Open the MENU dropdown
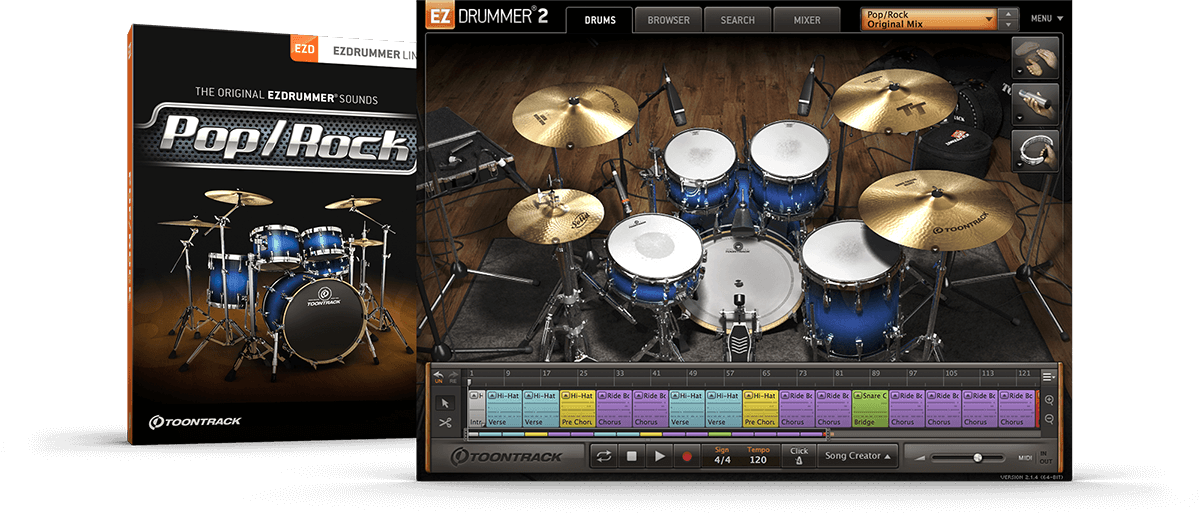This screenshot has width=1200, height=517. point(1047,19)
